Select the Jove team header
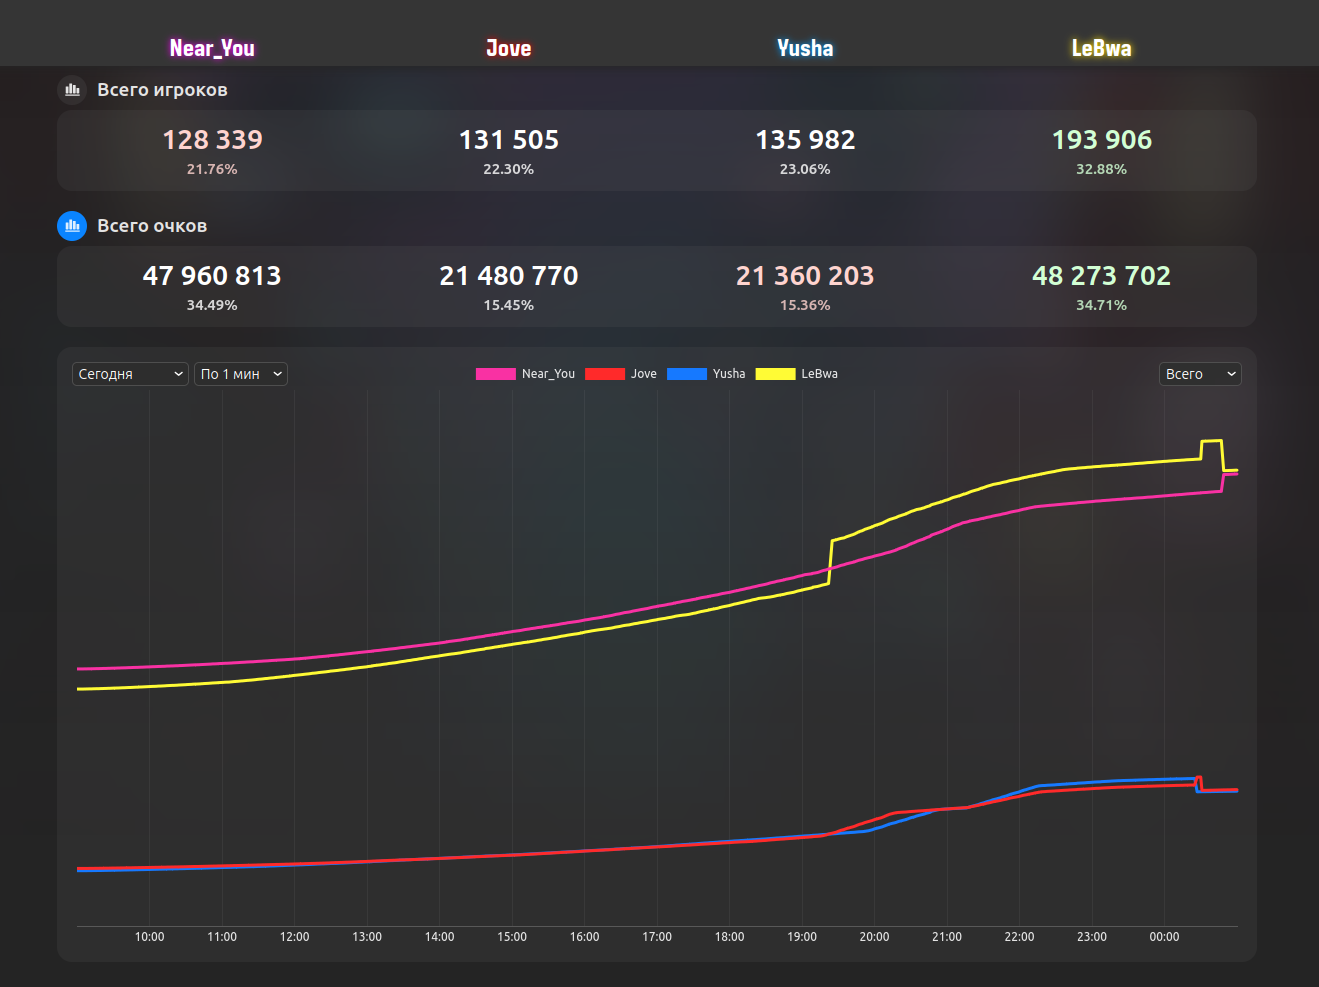The width and height of the screenshot is (1319, 987). click(x=508, y=48)
